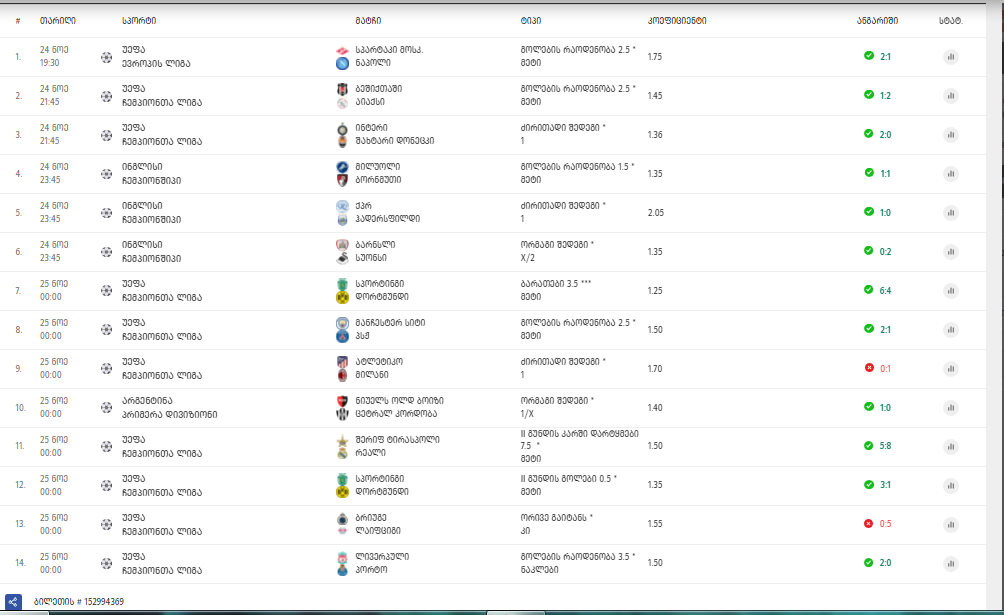This screenshot has width=1004, height=615.
Task: Click the 2.05 coefficient value
Action: tap(656, 213)
